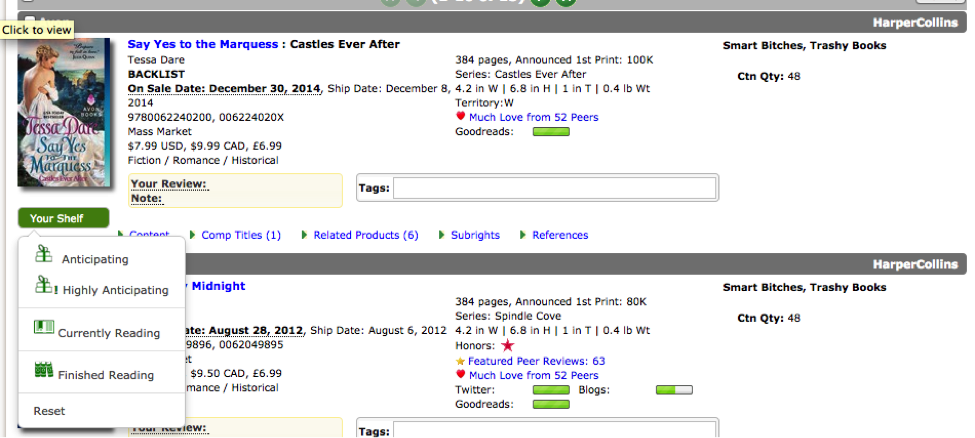Expand the Subrights section
The height and width of the screenshot is (438, 975).
[x=474, y=235]
